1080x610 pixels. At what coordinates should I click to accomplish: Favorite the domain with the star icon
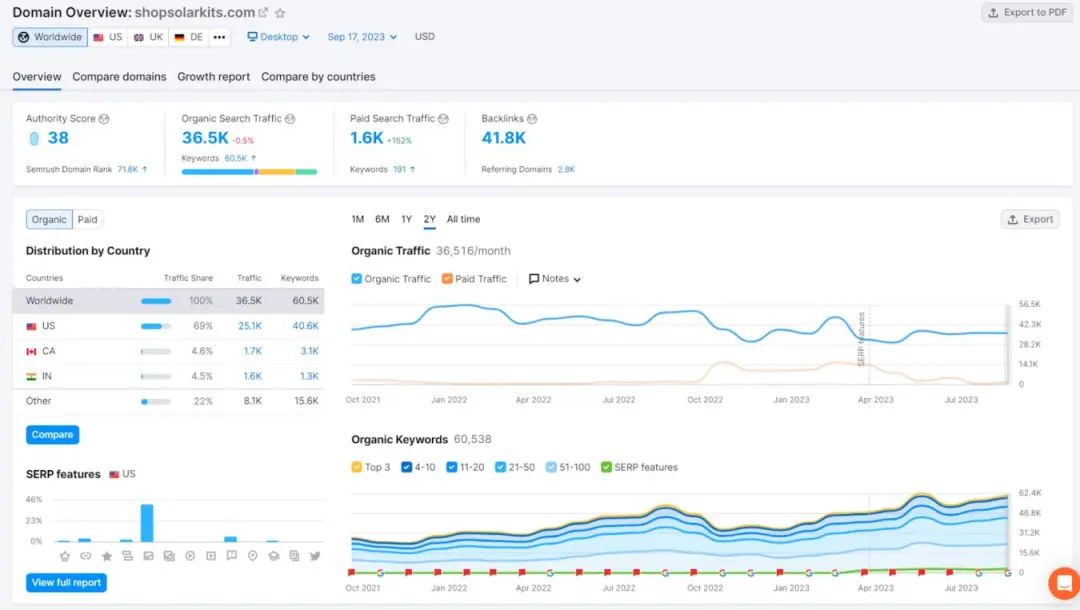pyautogui.click(x=280, y=12)
